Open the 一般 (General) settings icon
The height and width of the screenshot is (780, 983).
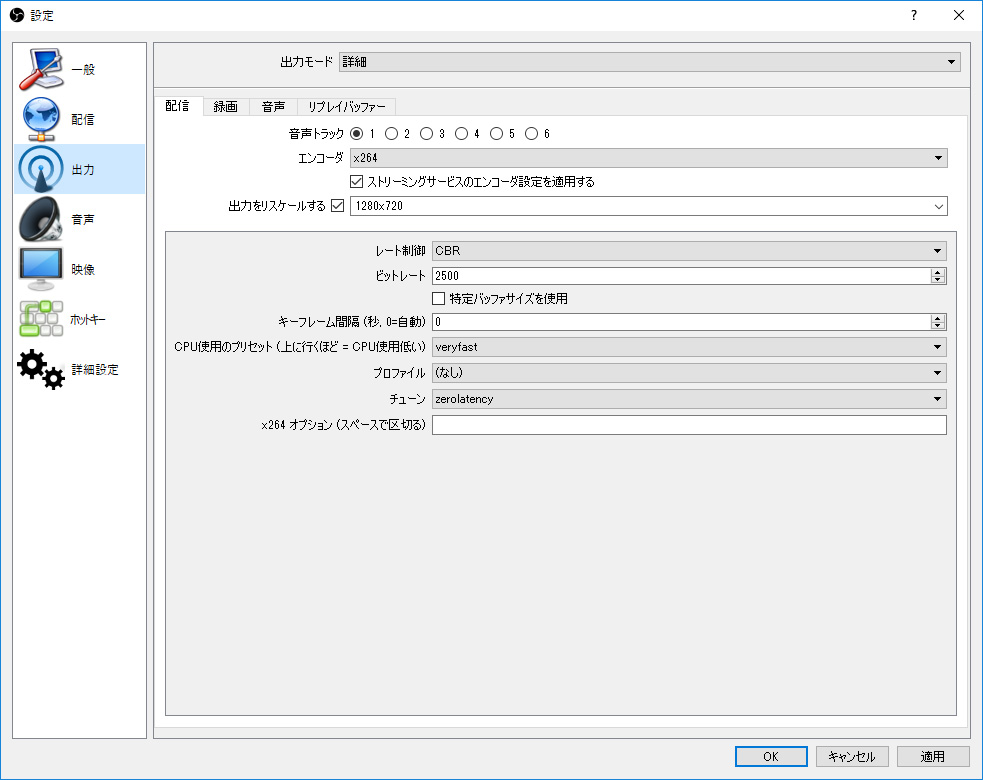41,69
